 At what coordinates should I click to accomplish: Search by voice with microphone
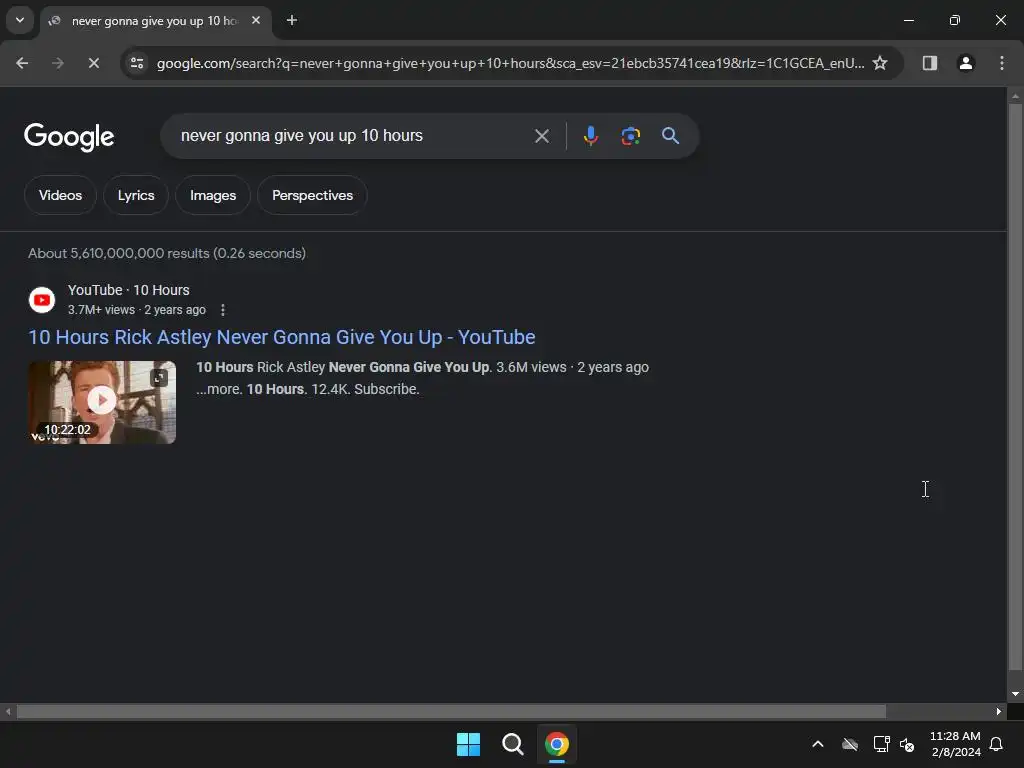point(590,136)
